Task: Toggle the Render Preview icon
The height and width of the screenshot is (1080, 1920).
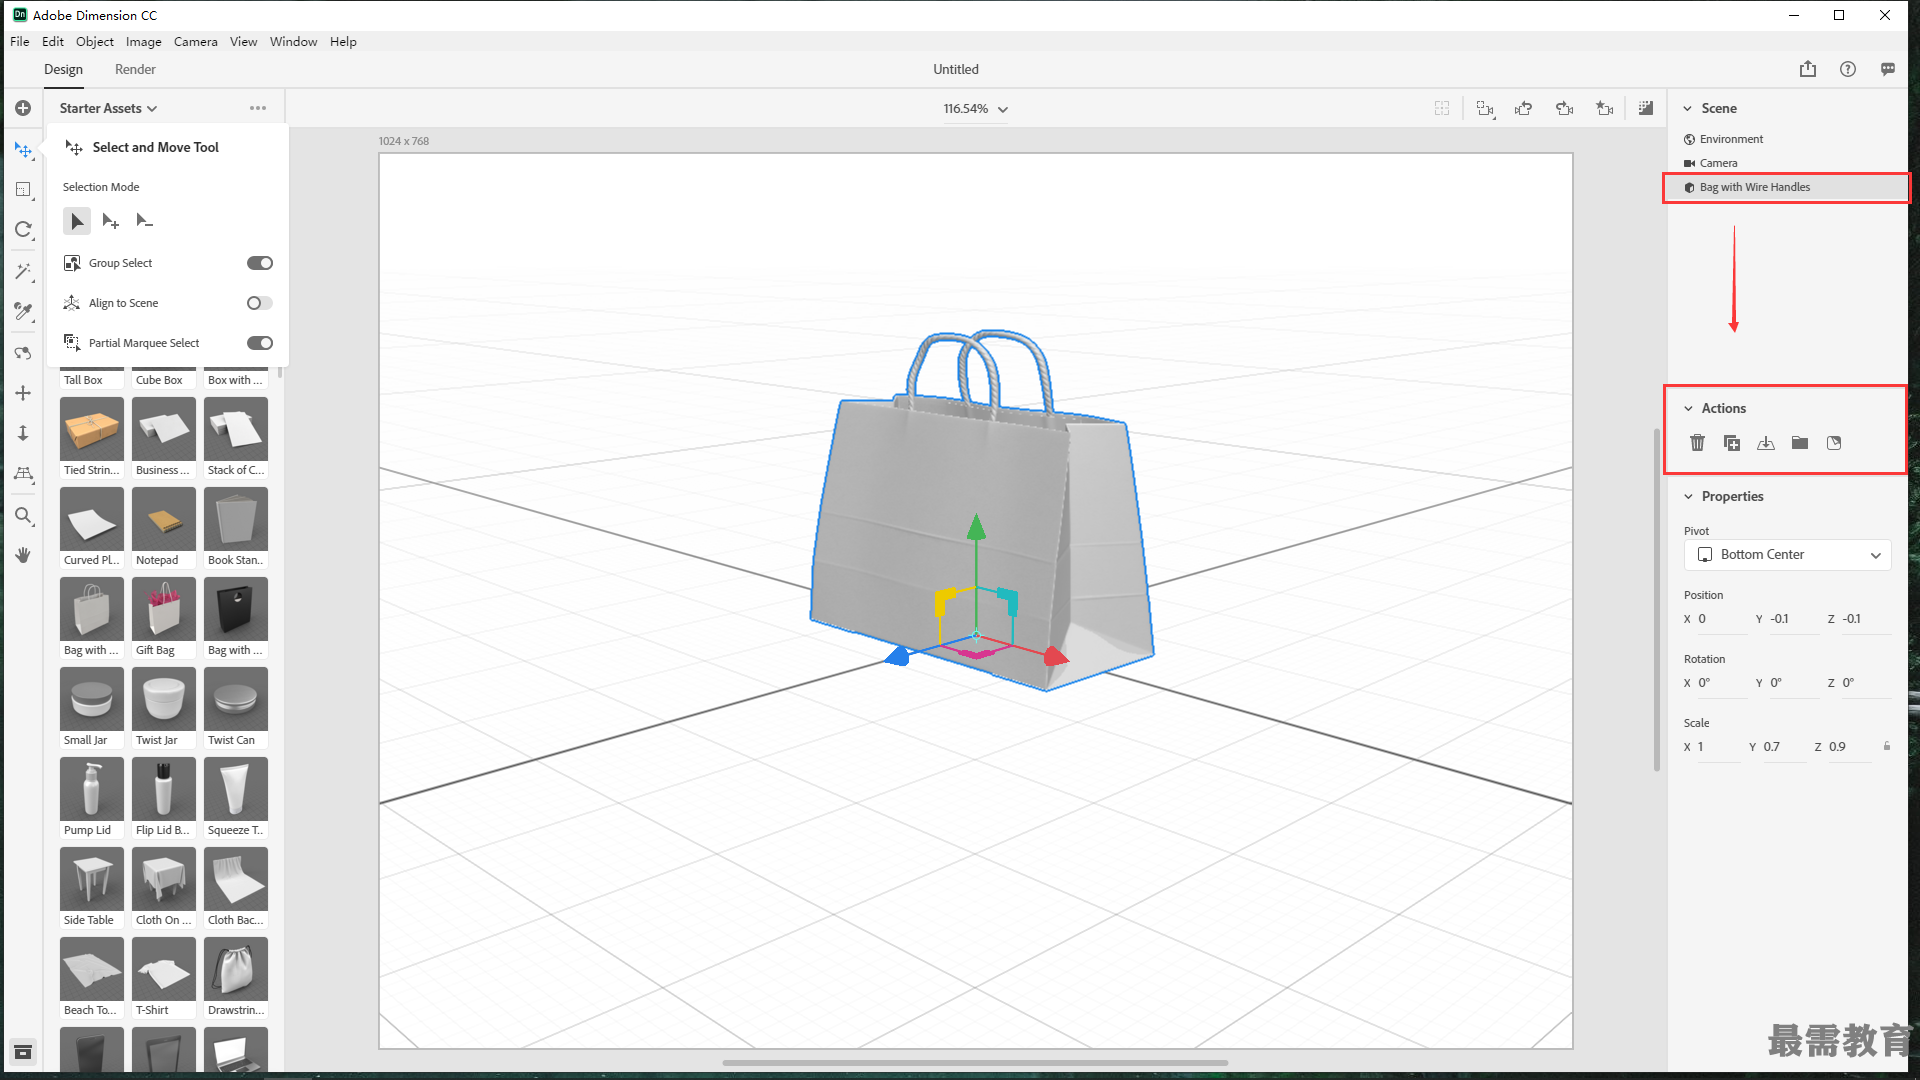Action: tap(1646, 108)
